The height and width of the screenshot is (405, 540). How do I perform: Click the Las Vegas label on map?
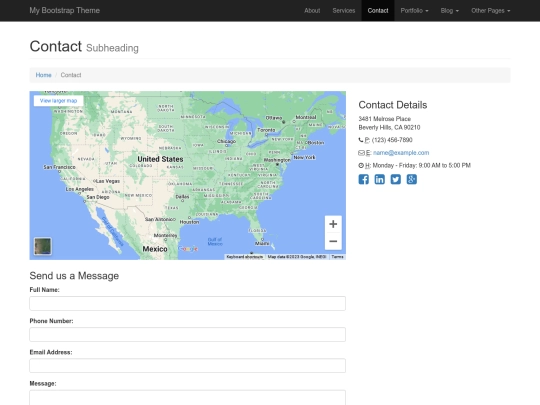tap(108, 181)
